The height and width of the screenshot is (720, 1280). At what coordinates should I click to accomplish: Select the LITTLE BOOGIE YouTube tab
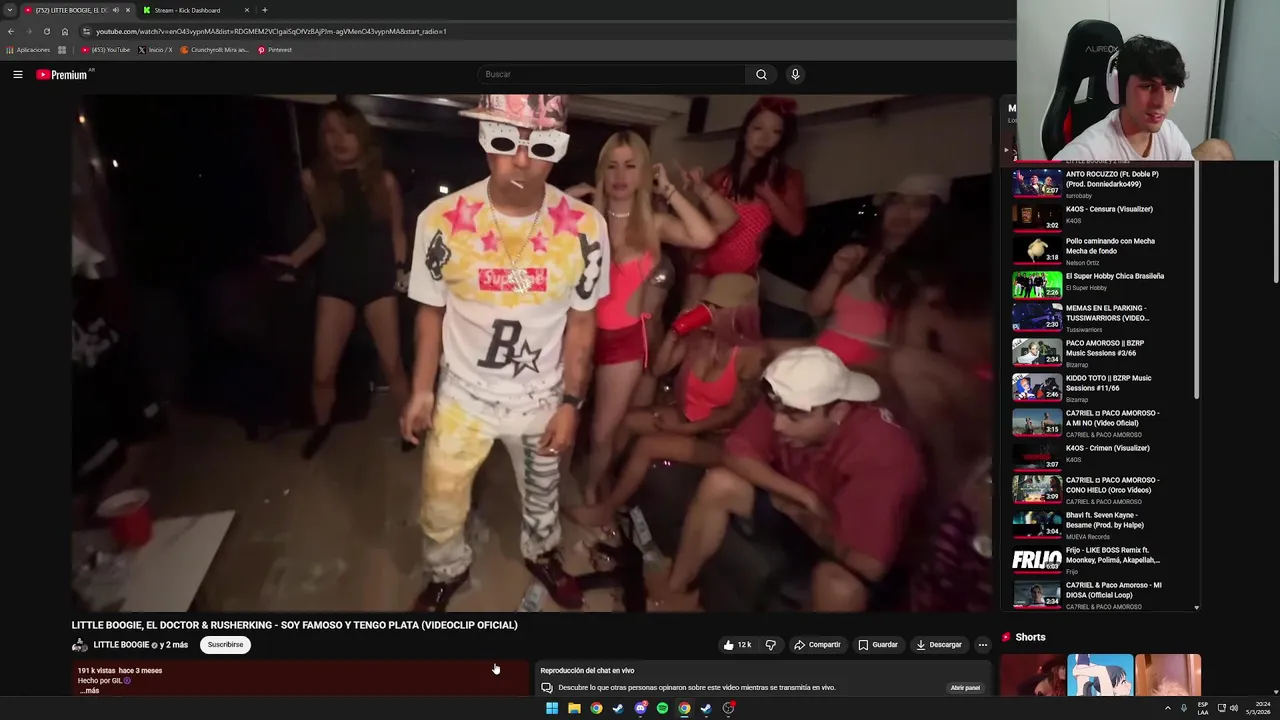(70, 10)
